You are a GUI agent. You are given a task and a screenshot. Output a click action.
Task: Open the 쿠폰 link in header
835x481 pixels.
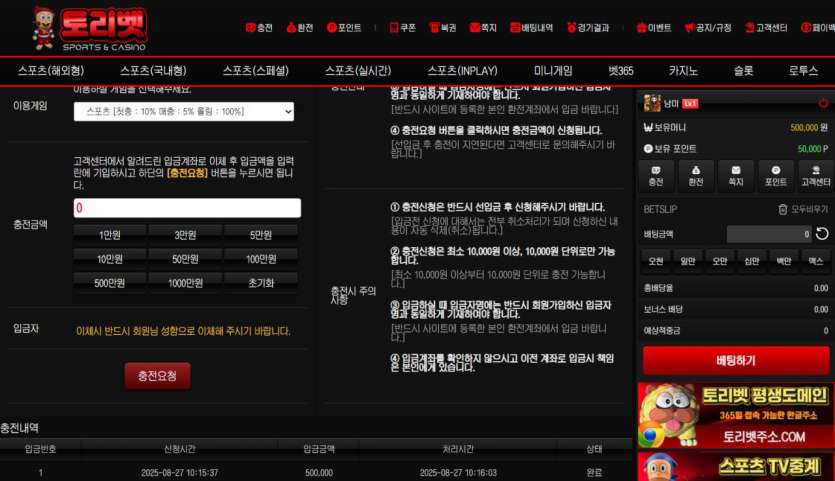tap(403, 28)
